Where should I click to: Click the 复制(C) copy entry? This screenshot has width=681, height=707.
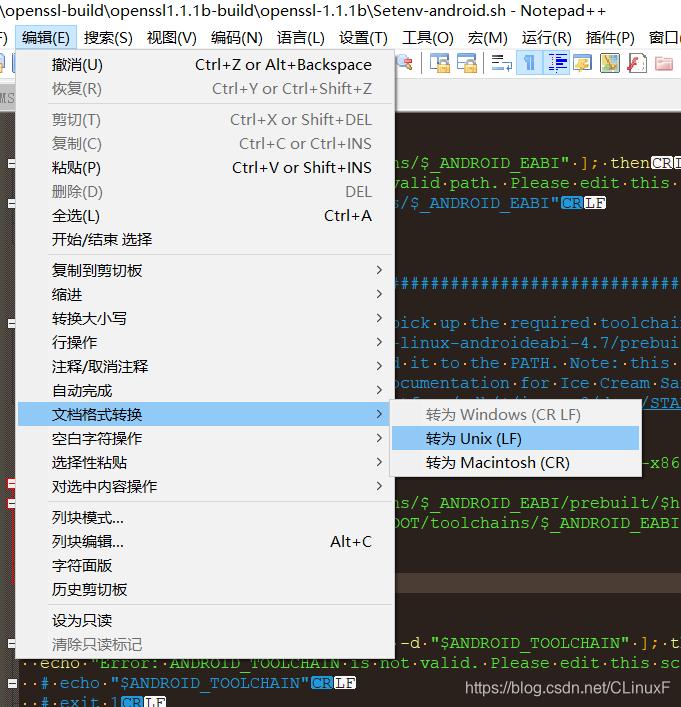(204, 144)
